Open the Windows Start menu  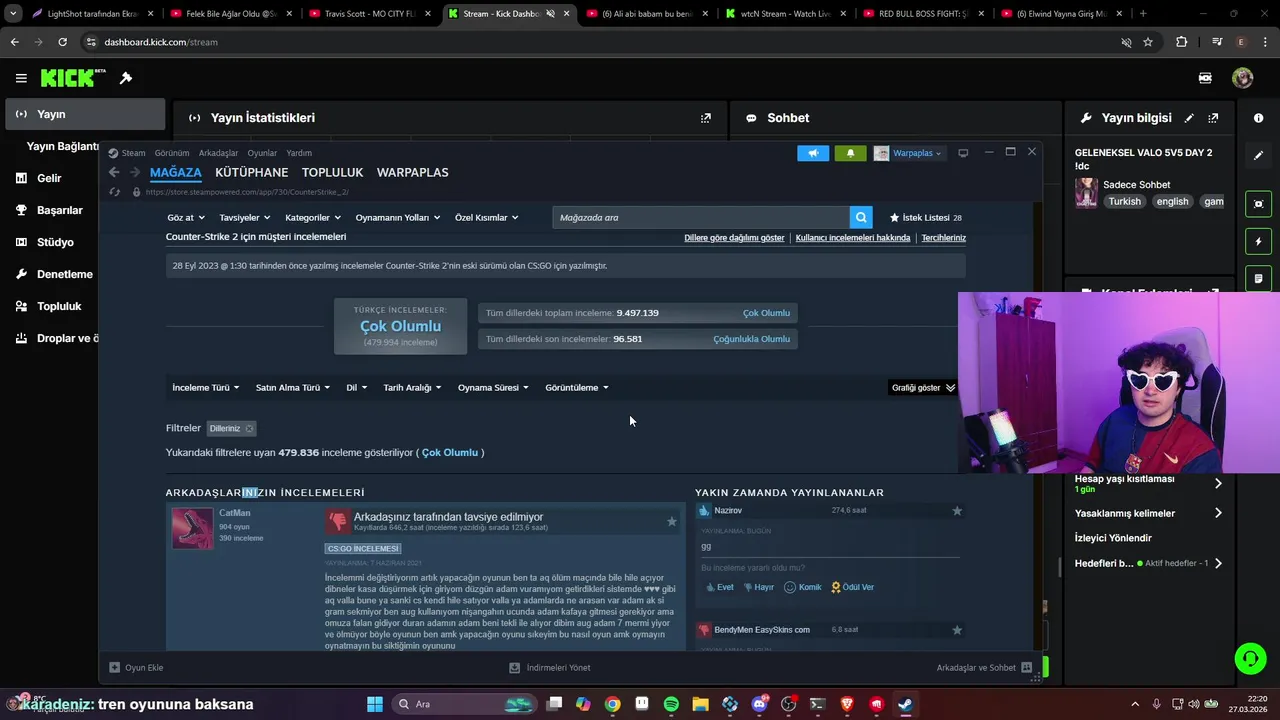(x=375, y=704)
